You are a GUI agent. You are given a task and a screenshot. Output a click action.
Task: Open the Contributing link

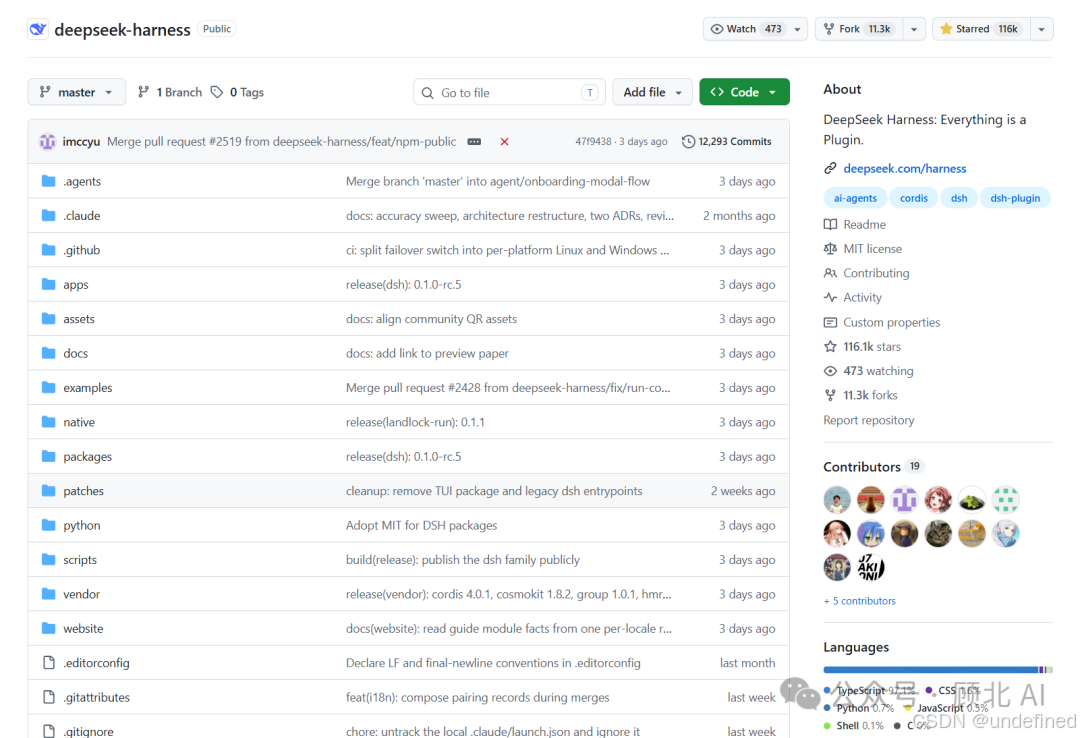coord(876,274)
